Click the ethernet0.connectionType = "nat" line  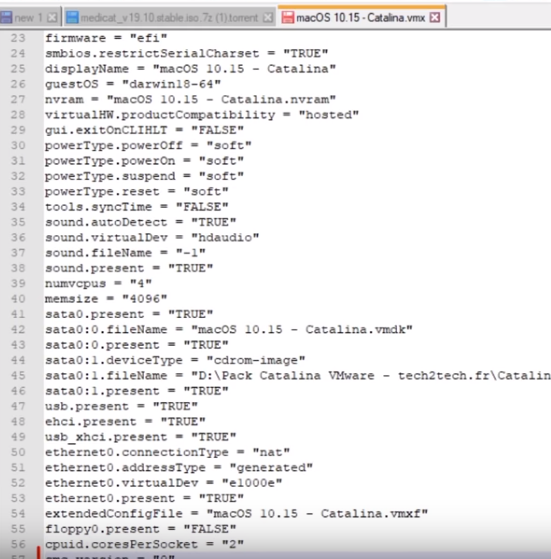pyautogui.click(x=167, y=452)
